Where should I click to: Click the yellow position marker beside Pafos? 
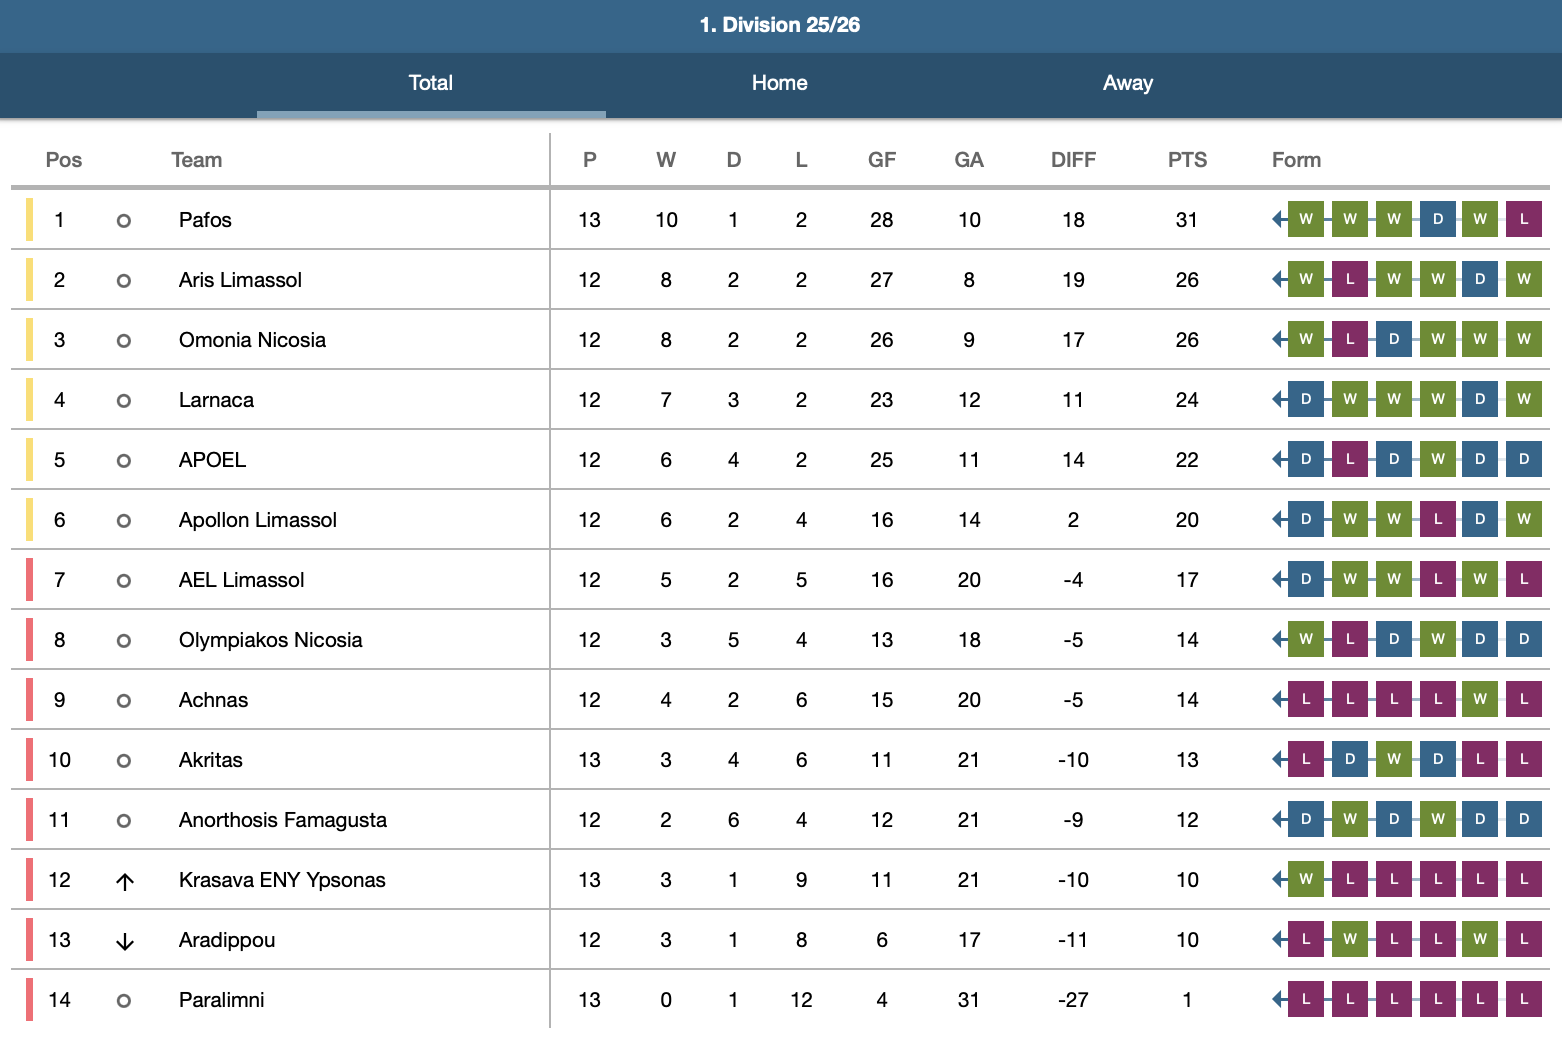[x=29, y=220]
